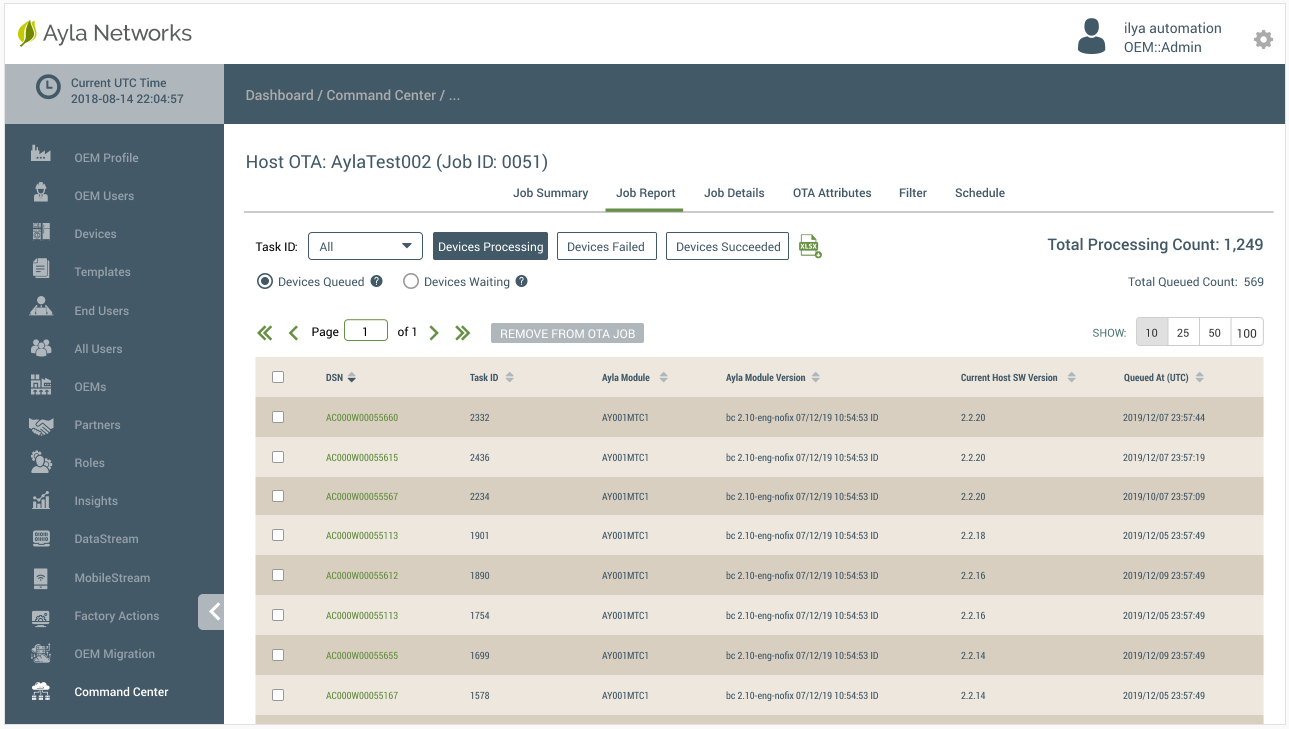Click the user avatar icon
Image resolution: width=1289 pixels, height=729 pixels.
pyautogui.click(x=1091, y=37)
